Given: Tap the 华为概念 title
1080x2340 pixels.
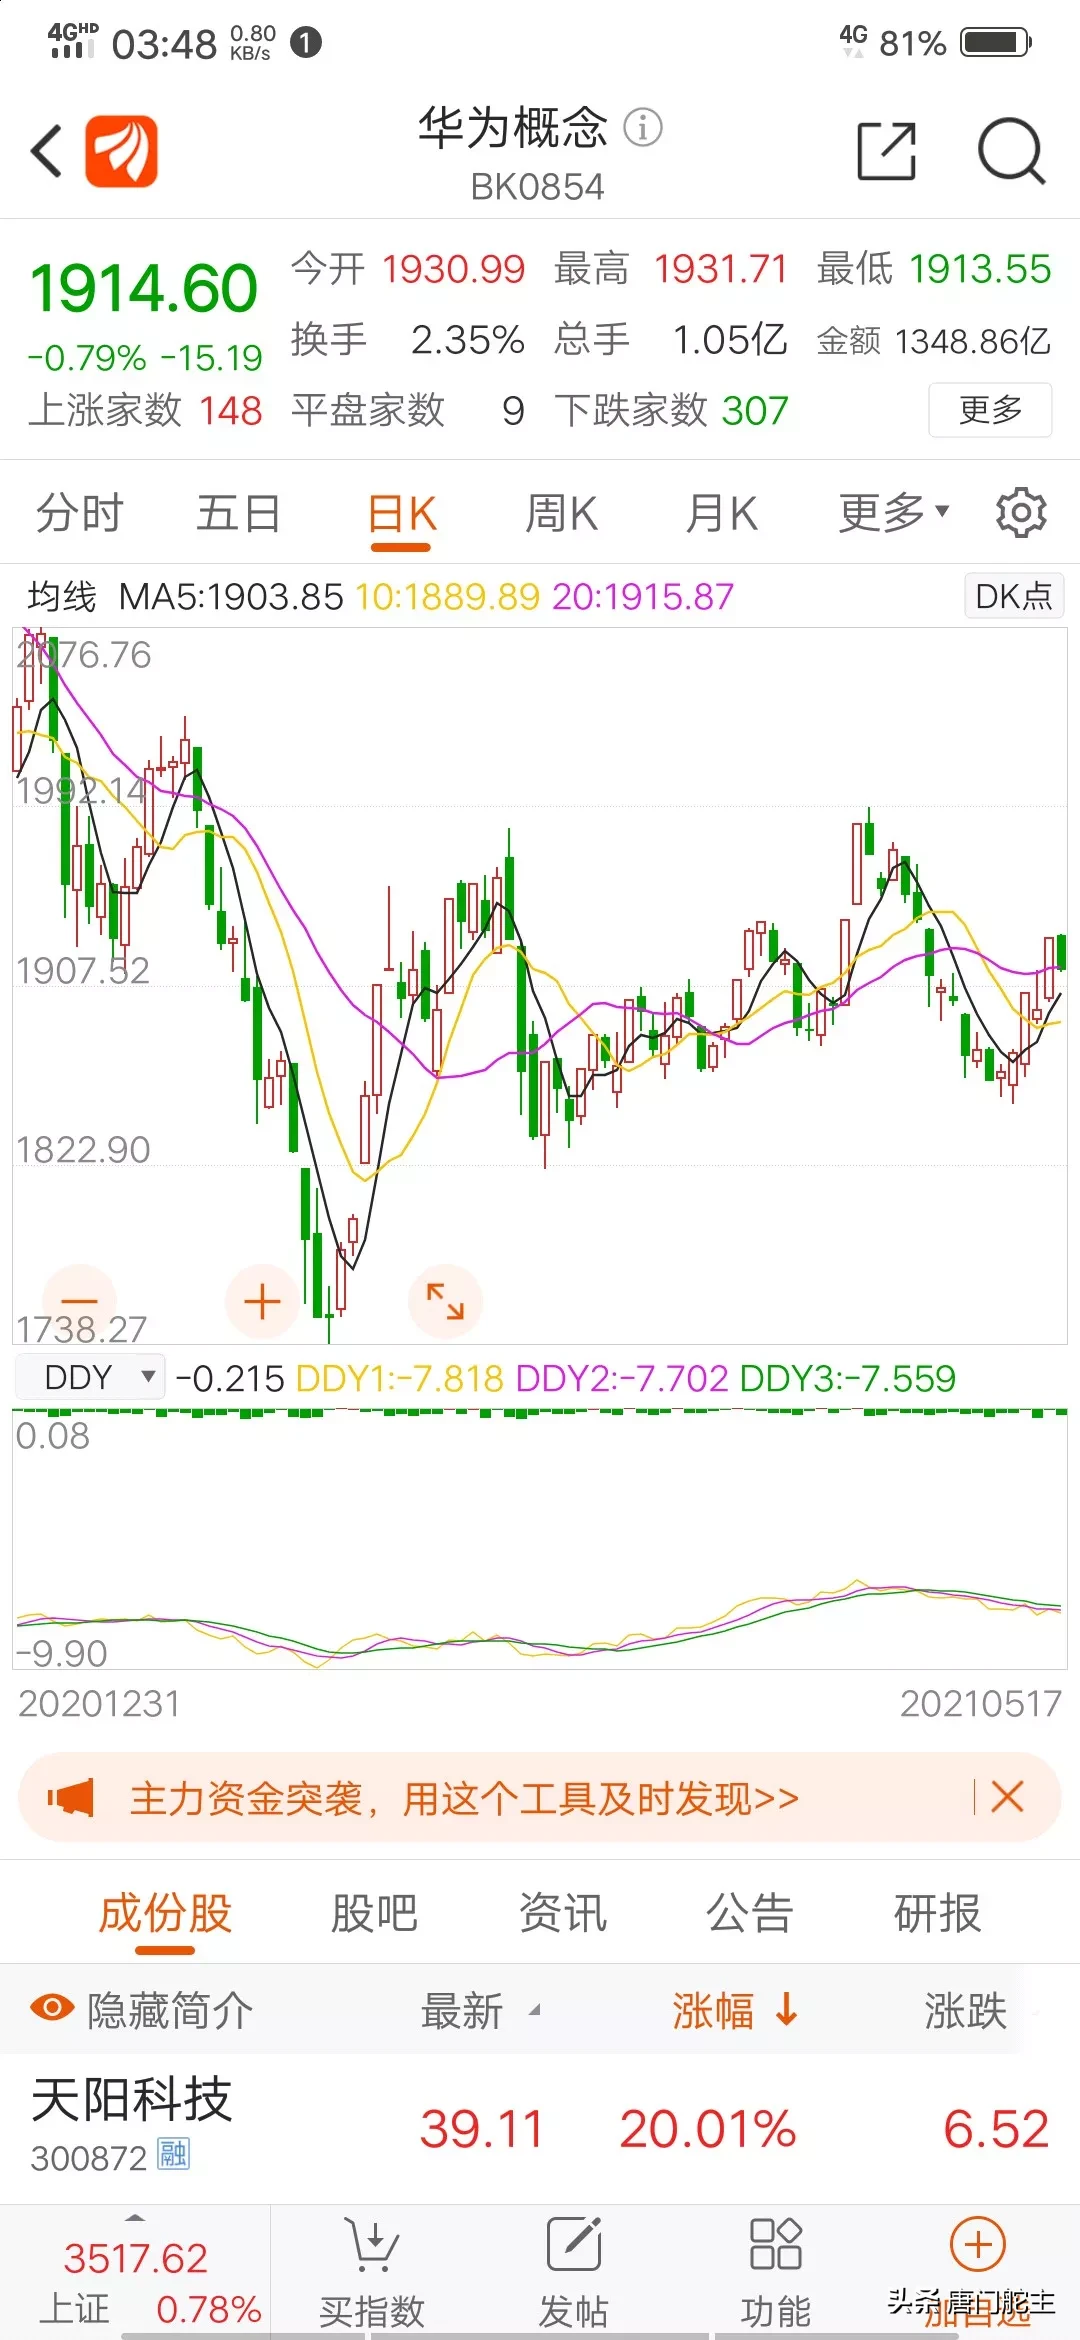Looking at the screenshot, I should pos(513,128).
